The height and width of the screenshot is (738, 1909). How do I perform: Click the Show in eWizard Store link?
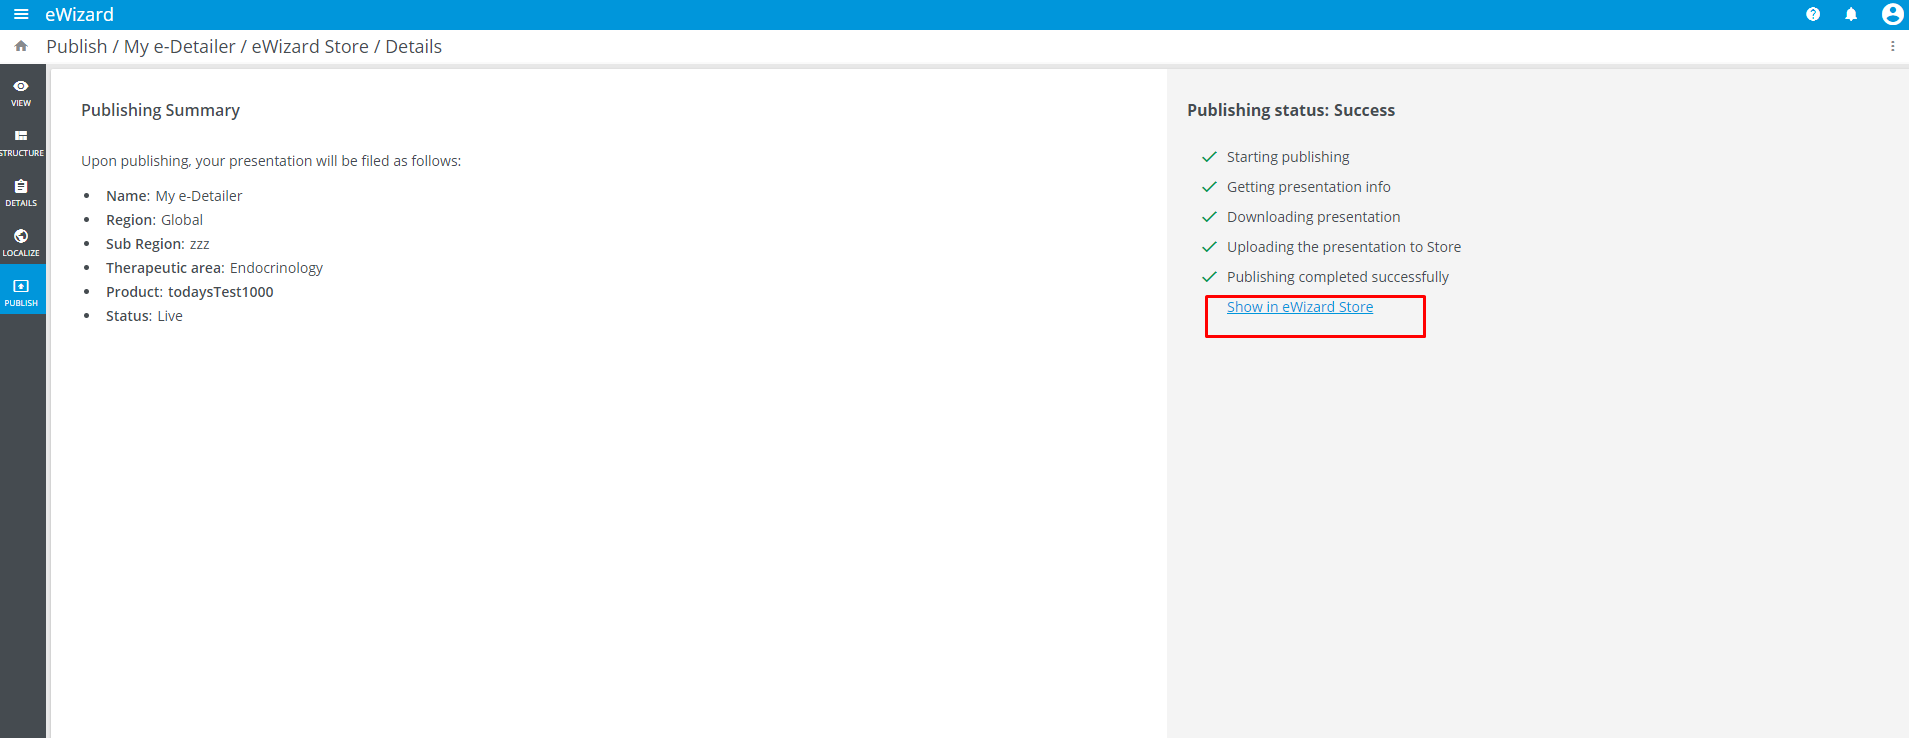coord(1299,307)
